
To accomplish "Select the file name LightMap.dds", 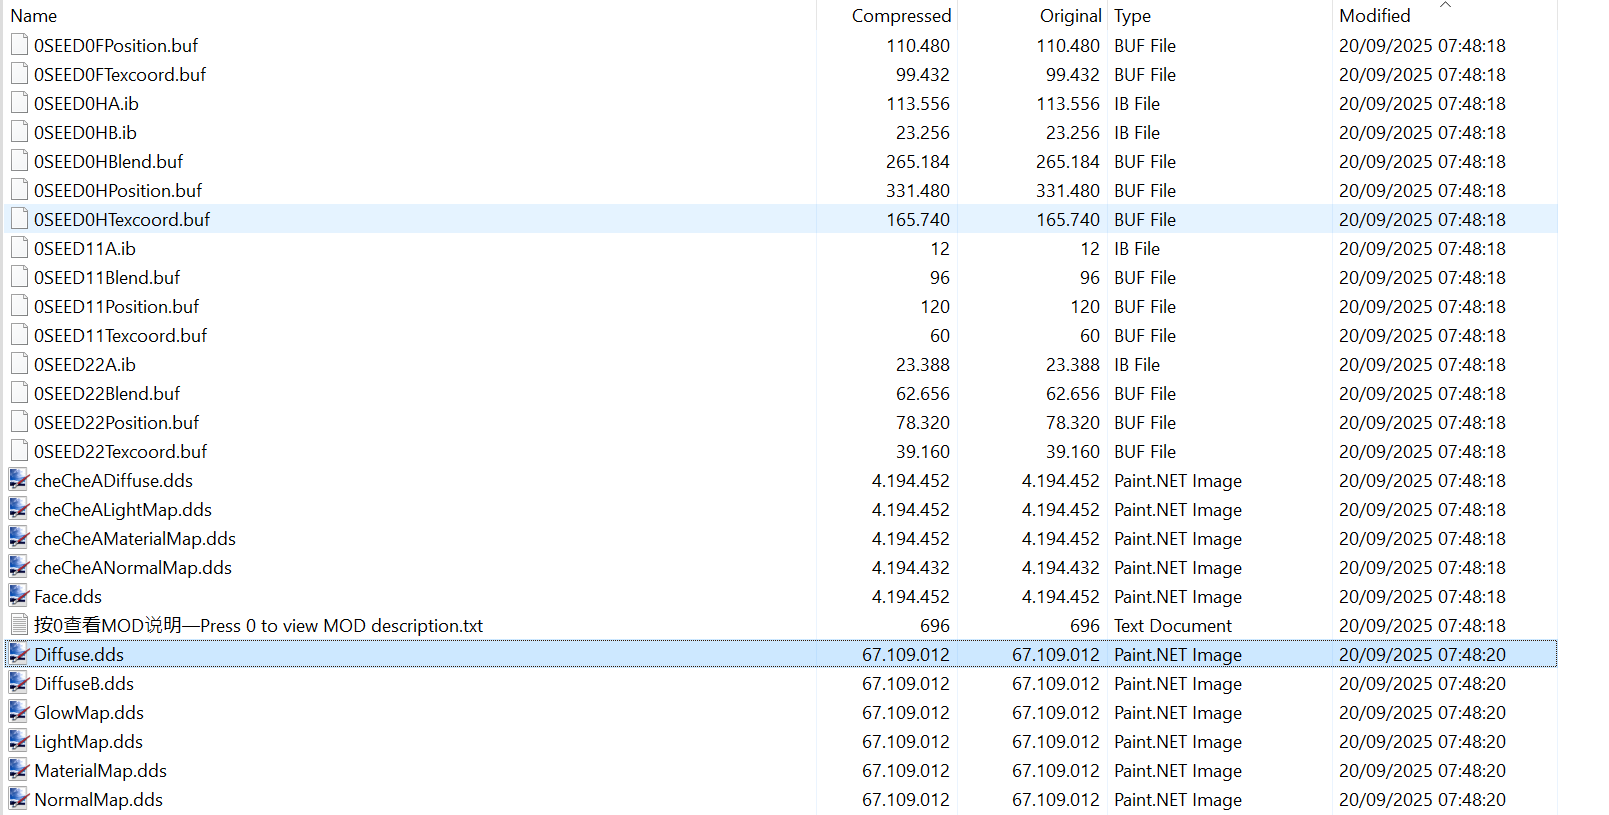I will click(88, 741).
